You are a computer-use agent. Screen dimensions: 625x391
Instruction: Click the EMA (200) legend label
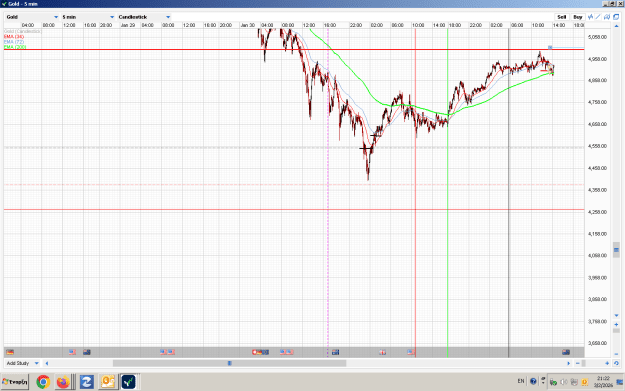15,47
